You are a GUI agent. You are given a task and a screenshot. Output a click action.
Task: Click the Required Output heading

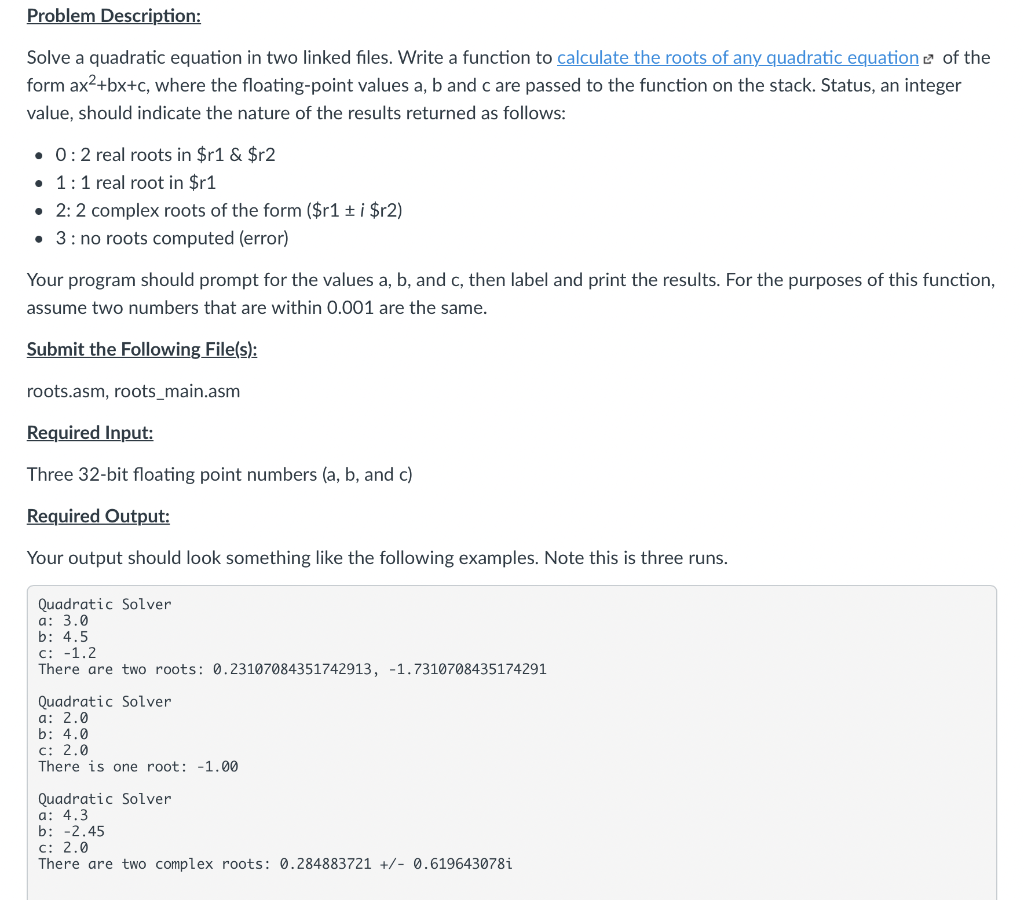[x=98, y=517]
